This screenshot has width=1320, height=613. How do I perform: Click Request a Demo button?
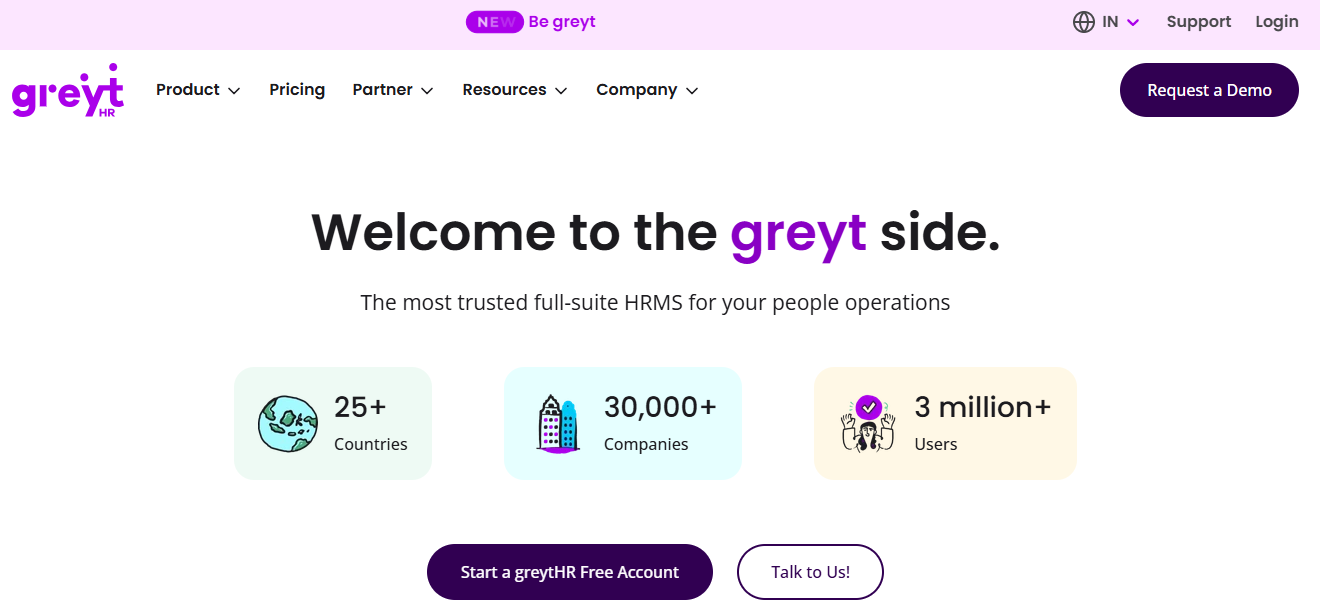click(1209, 90)
